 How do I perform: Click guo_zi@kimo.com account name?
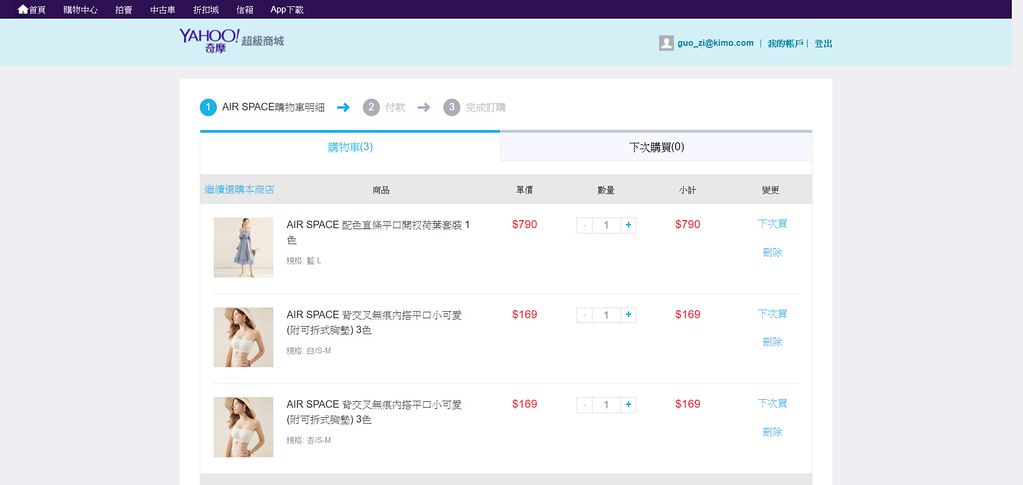click(x=715, y=43)
